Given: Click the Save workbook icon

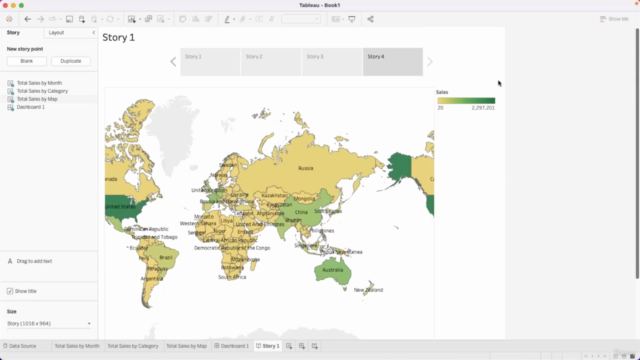Looking at the screenshot, I should (x=69, y=19).
